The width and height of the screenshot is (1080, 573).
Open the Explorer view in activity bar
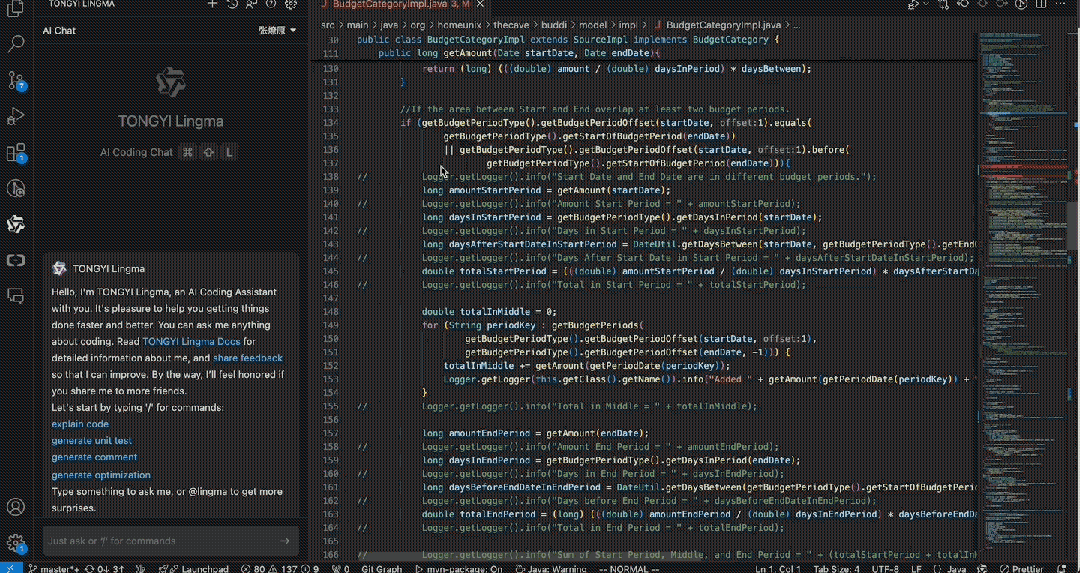click(x=15, y=9)
